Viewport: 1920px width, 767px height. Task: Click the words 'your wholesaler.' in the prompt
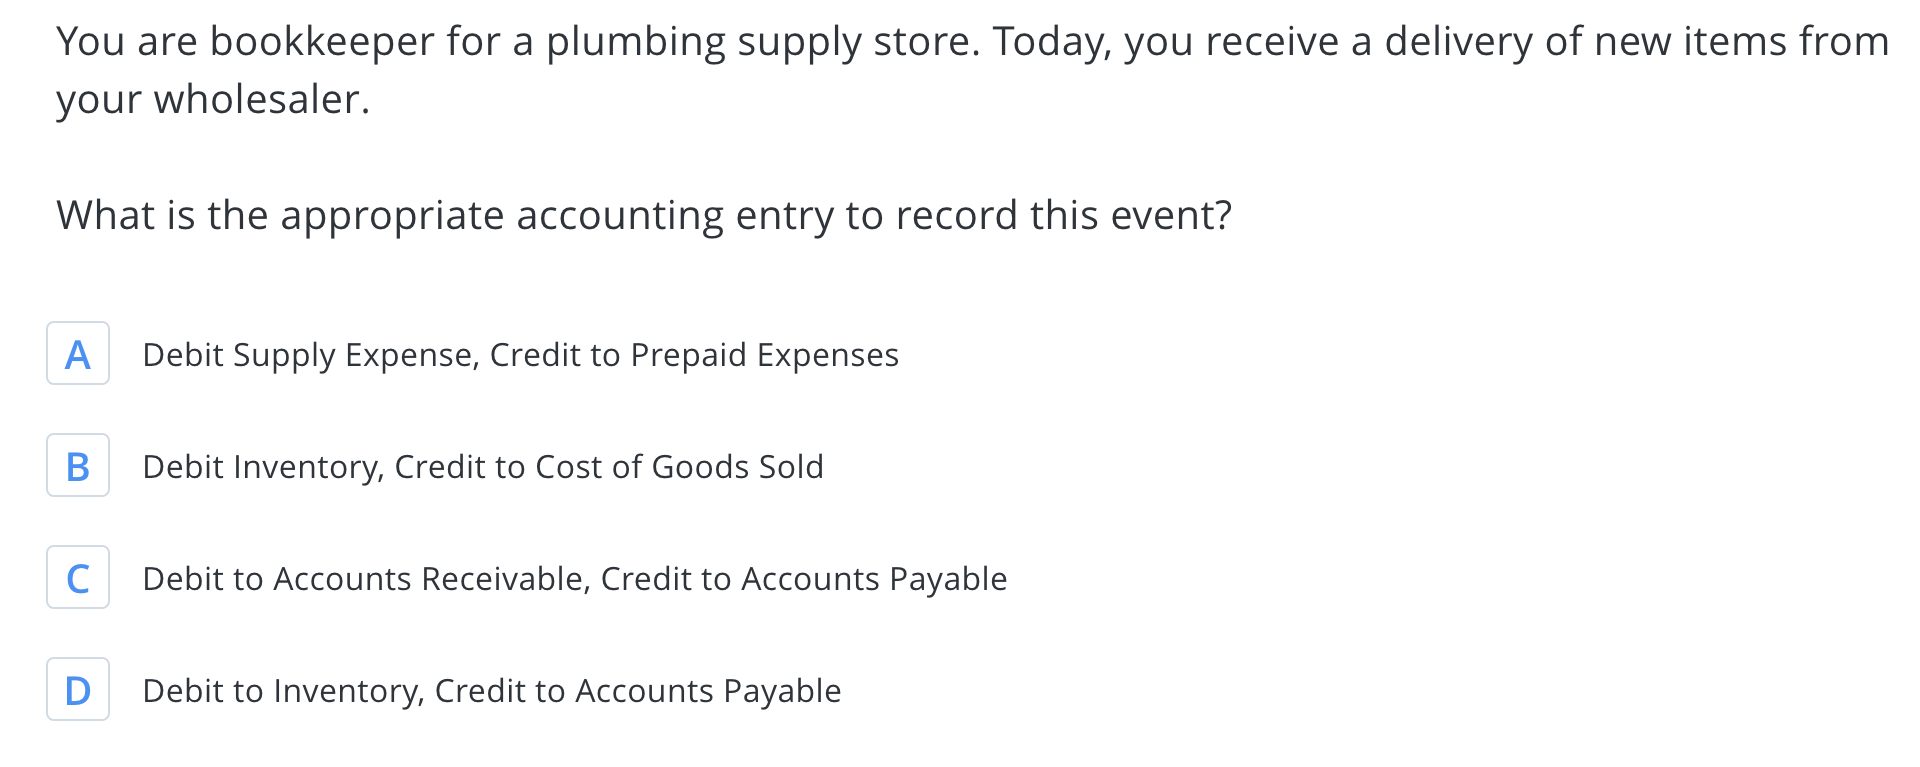click(x=213, y=100)
